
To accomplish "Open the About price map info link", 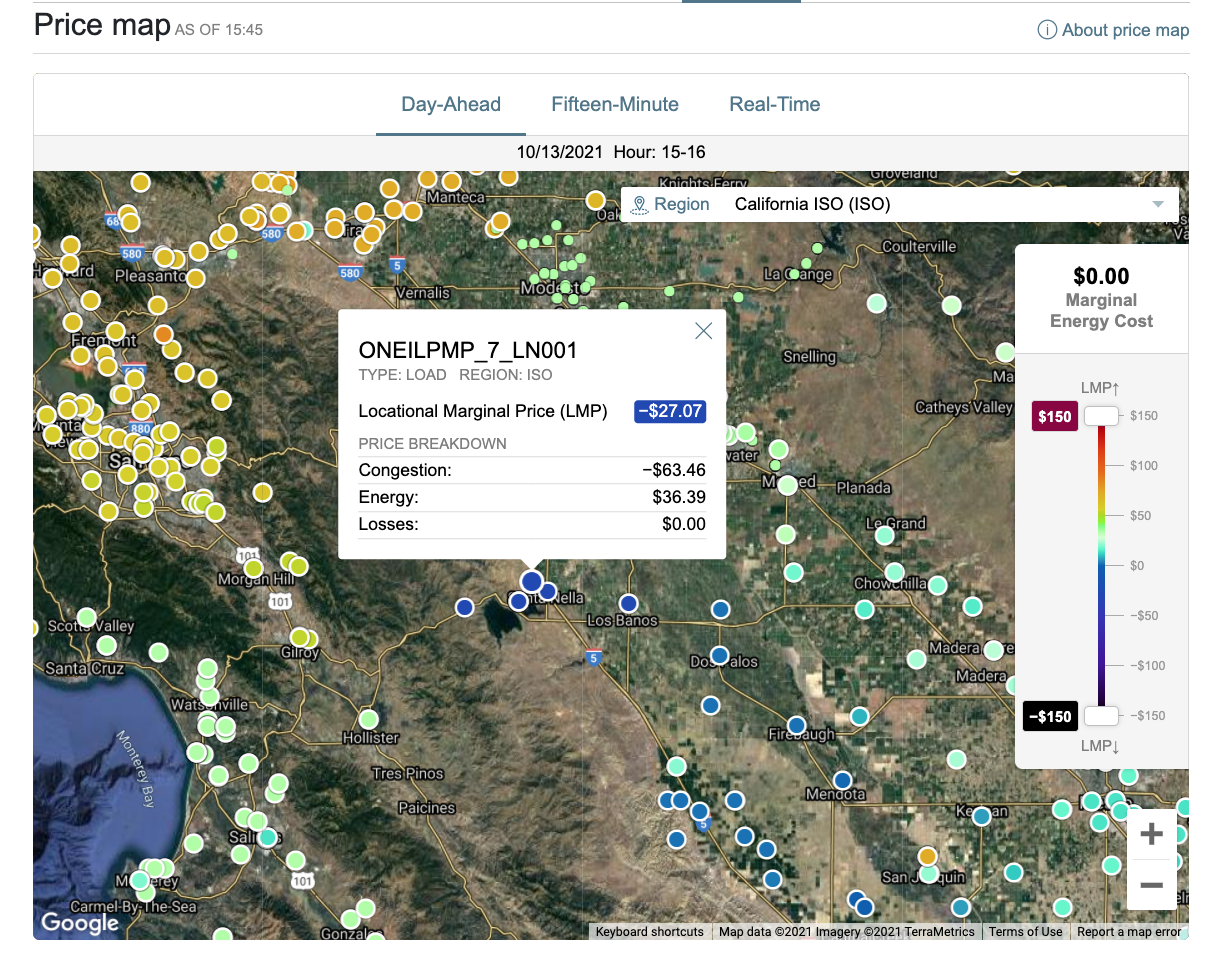I will (x=1113, y=30).
